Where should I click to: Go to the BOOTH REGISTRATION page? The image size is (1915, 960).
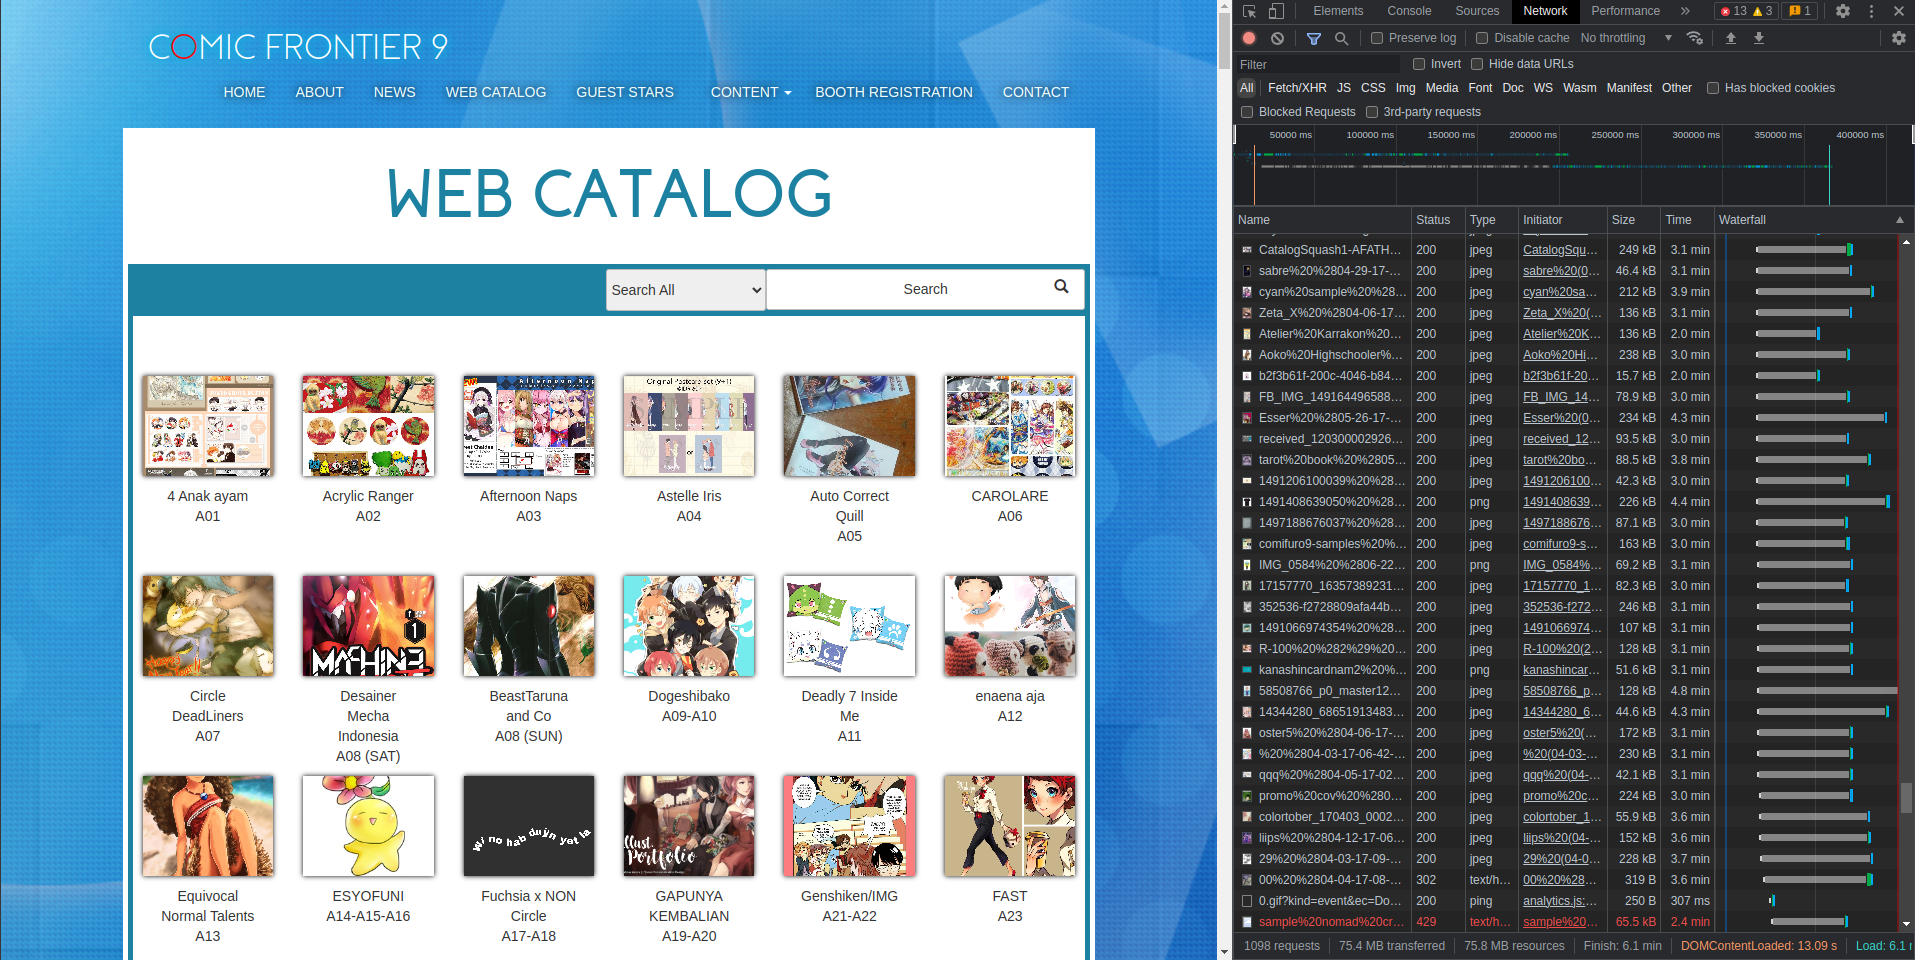[x=893, y=92]
